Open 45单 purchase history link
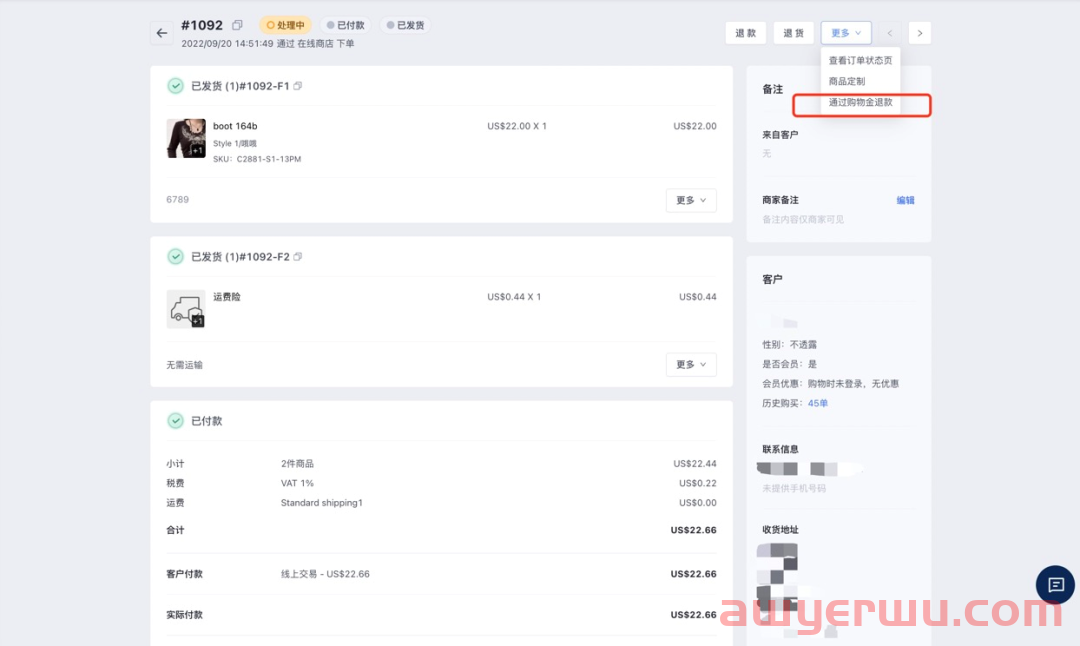The height and width of the screenshot is (646, 1080). click(818, 404)
